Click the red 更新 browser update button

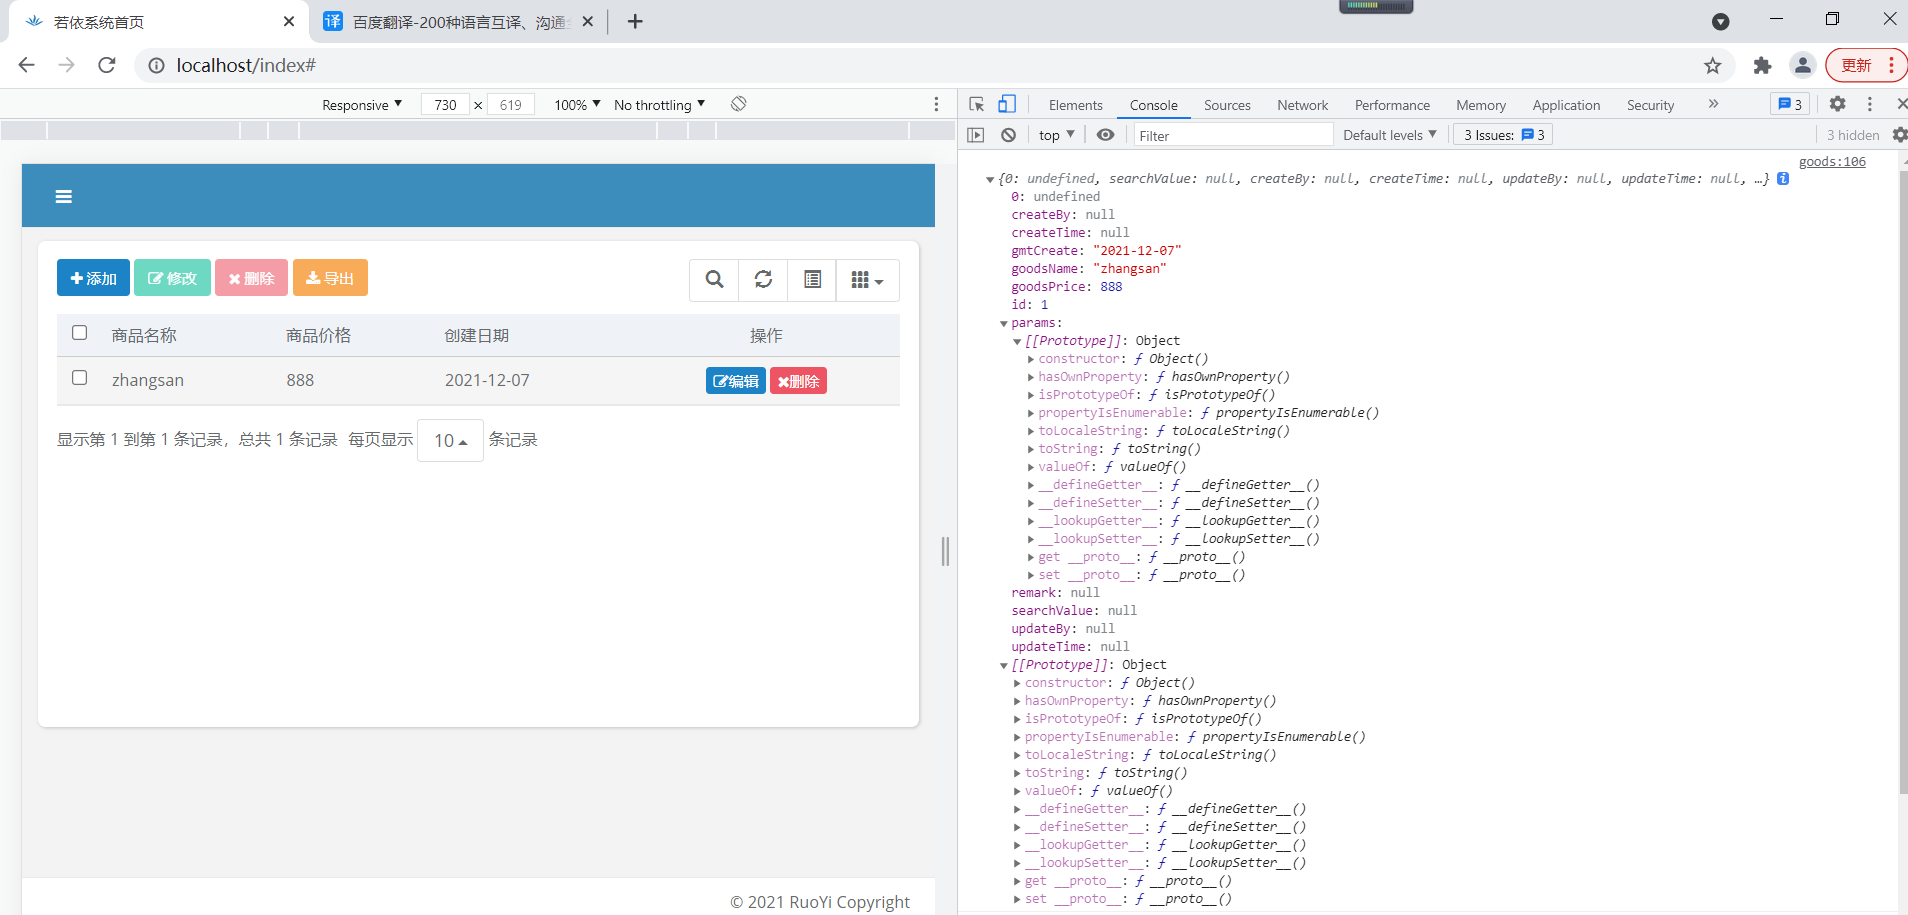pos(1866,65)
